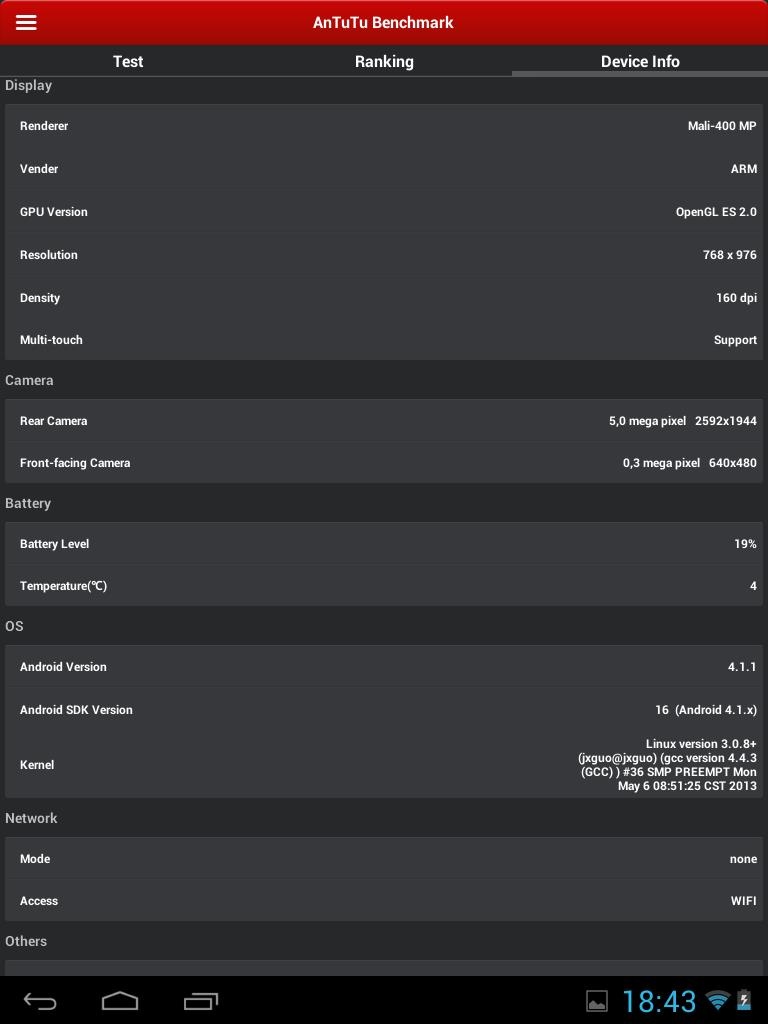Screen dimensions: 768x1024
Task: Tap the Kernel Linux version row
Action: [384, 765]
